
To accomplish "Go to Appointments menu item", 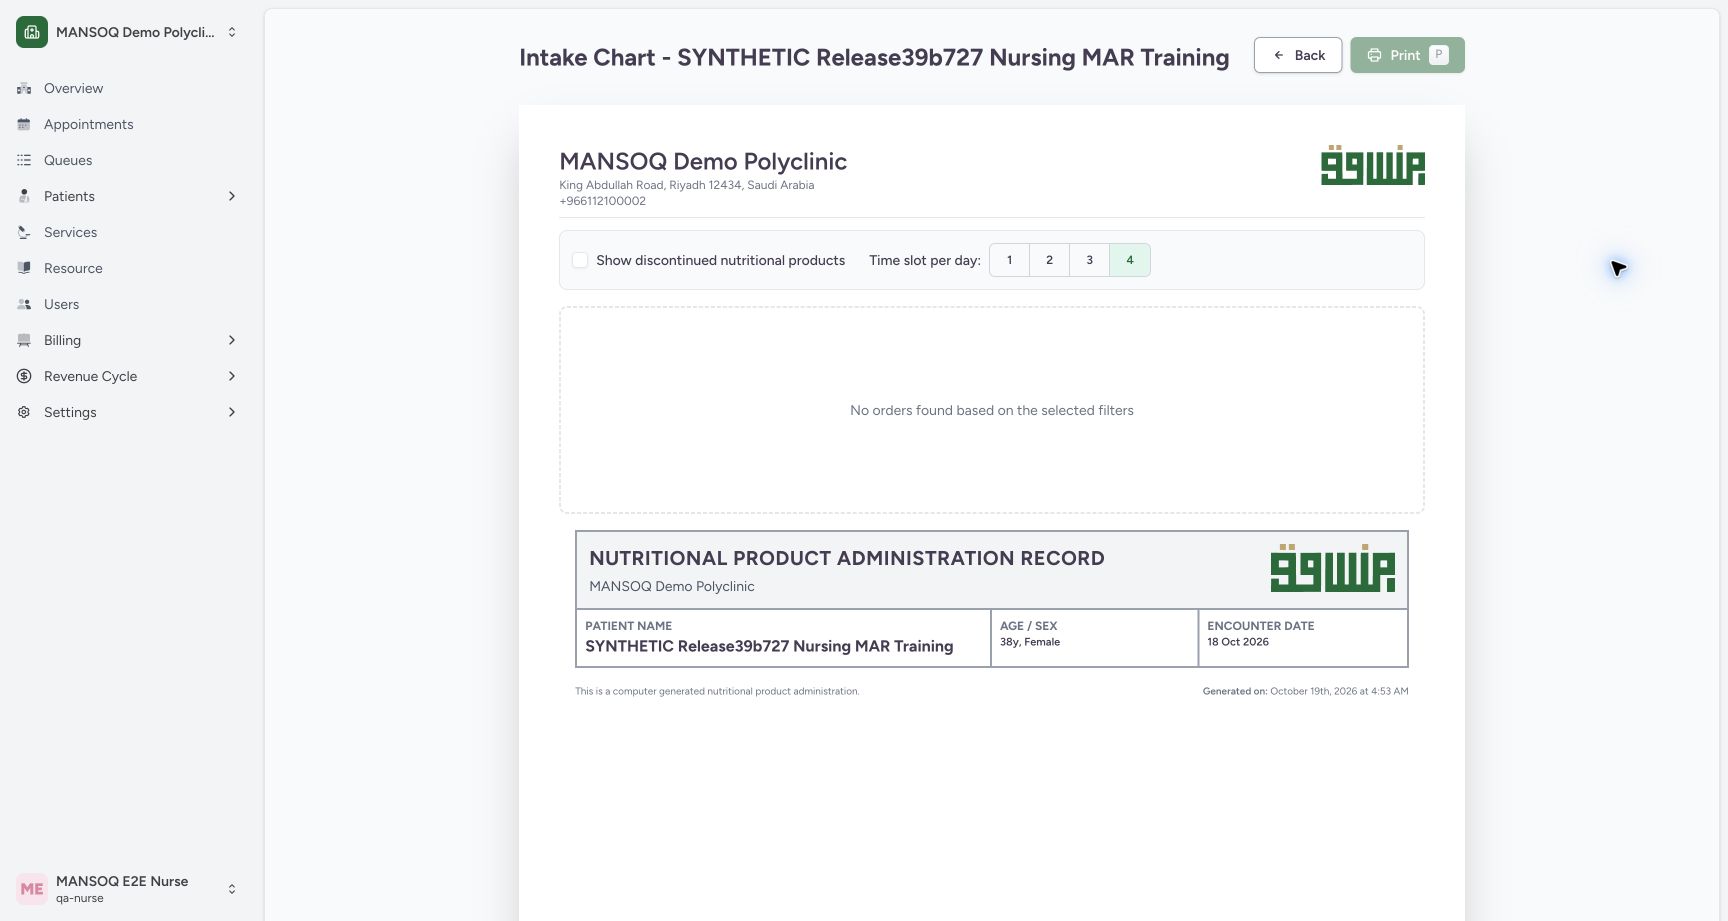I will pos(128,124).
